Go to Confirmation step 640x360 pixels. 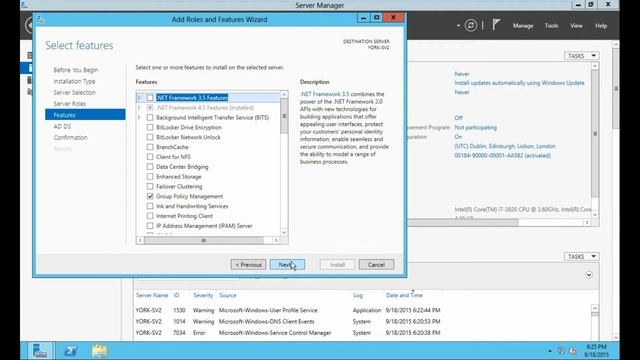coord(71,138)
